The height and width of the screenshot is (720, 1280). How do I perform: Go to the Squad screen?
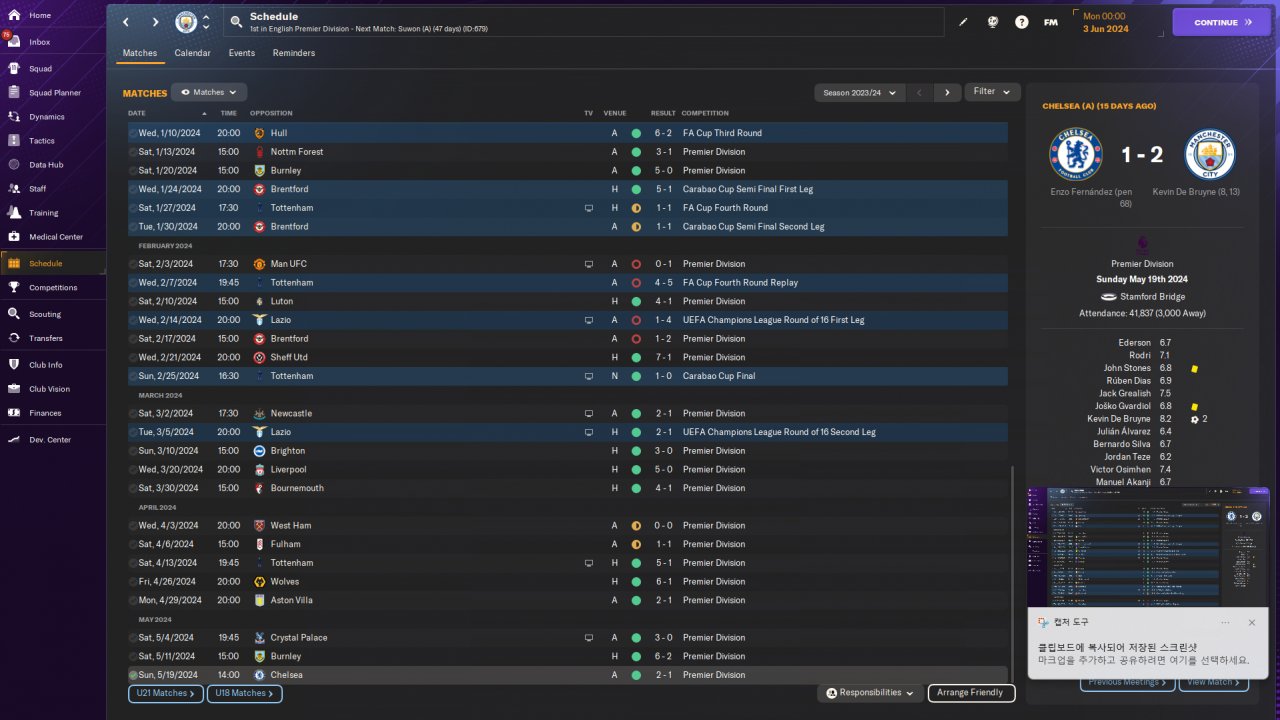40,69
